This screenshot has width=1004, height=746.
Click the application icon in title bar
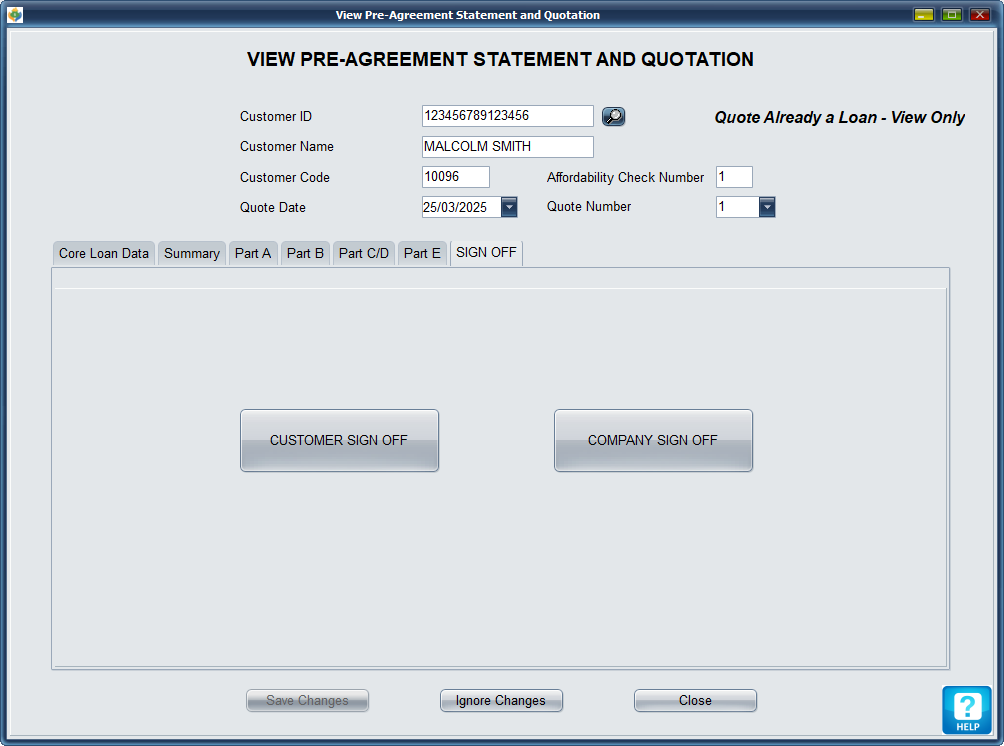point(15,15)
